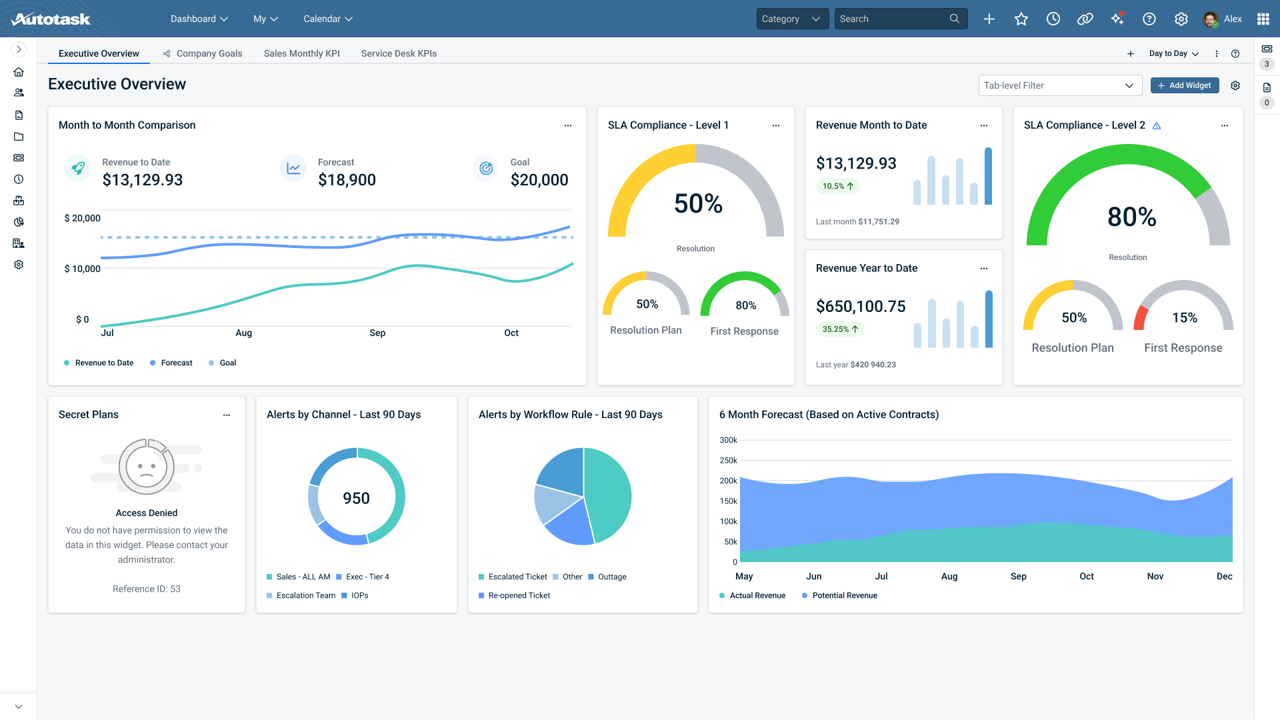Open the reports pie-chart icon in the sidebar
Viewport: 1280px width, 720px height.
coord(18,221)
